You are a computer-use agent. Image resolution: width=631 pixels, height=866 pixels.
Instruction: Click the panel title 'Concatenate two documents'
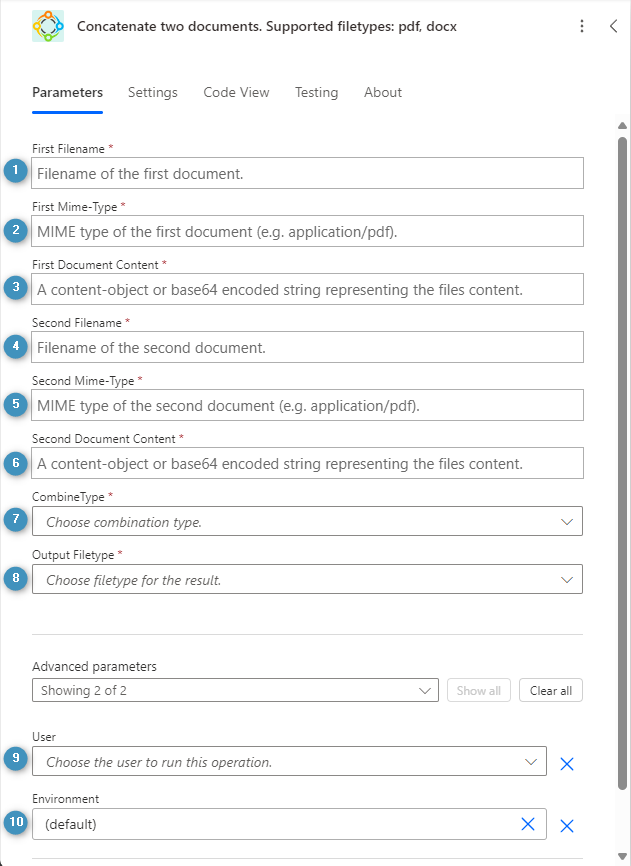point(267,27)
